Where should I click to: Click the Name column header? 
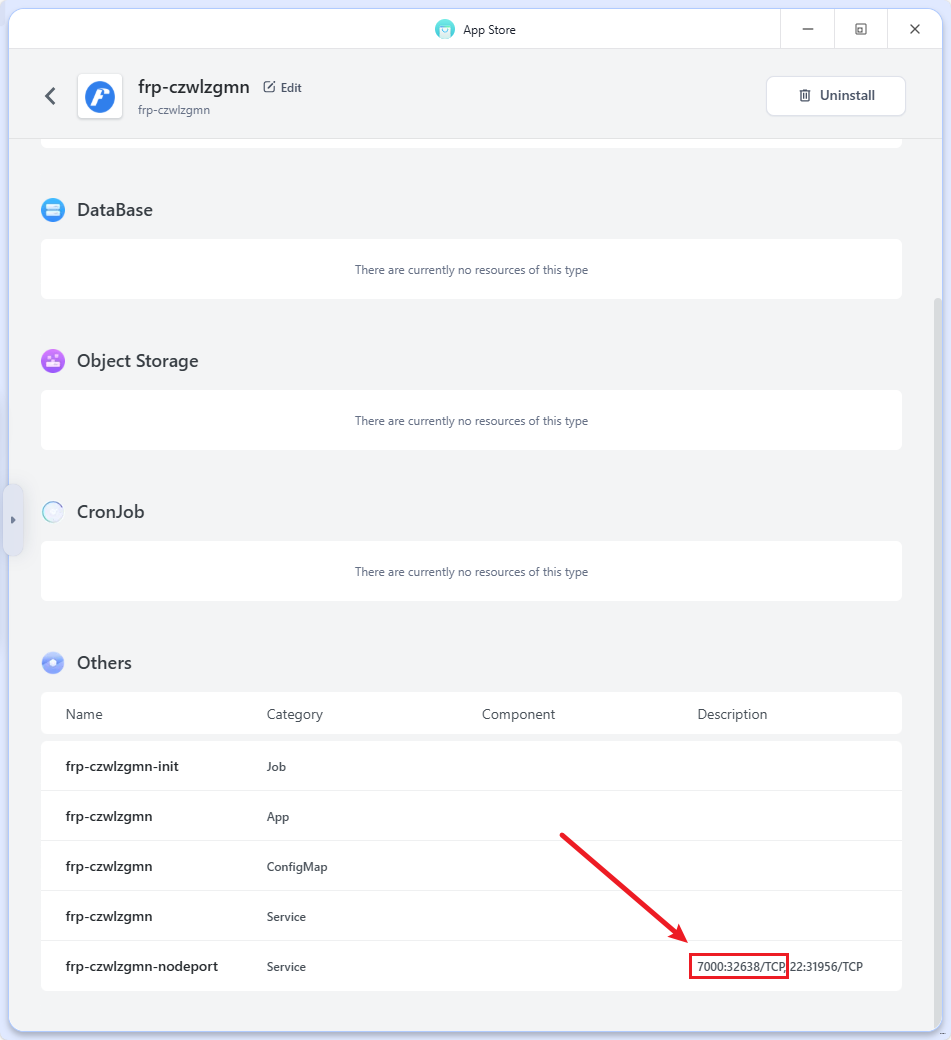click(x=84, y=714)
